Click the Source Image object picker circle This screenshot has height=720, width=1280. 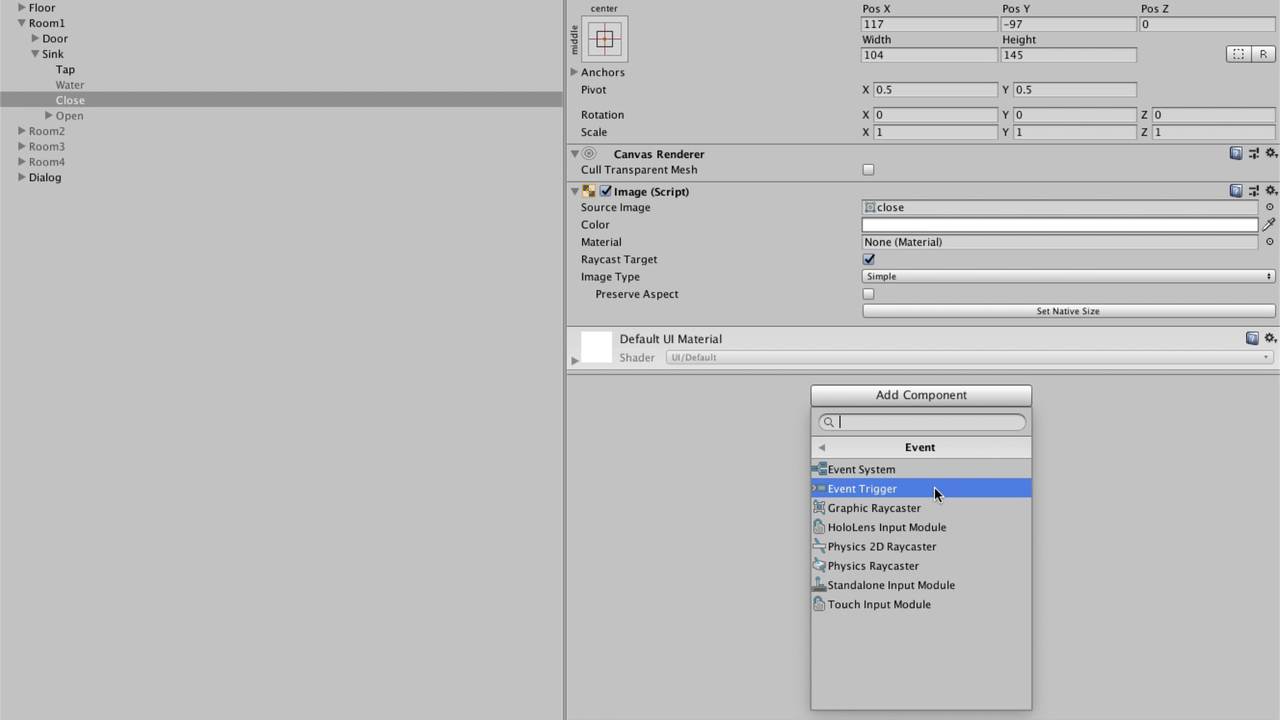(x=1270, y=207)
